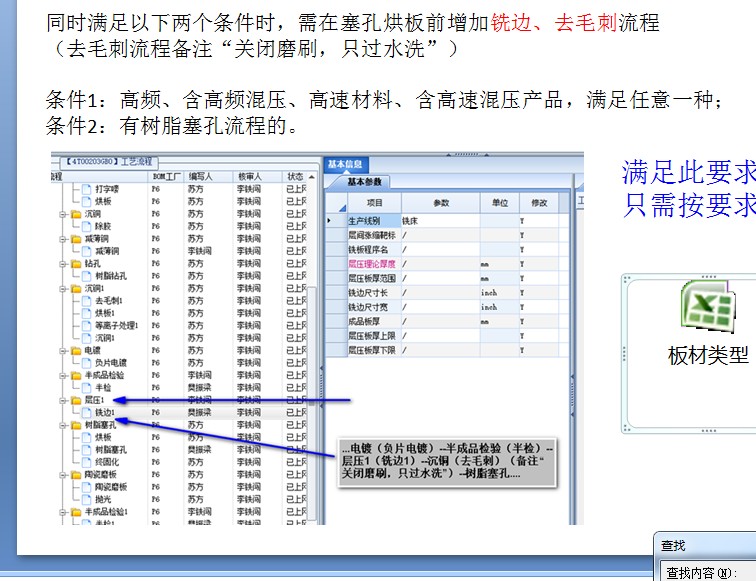Click the 修改 column header

(539, 203)
